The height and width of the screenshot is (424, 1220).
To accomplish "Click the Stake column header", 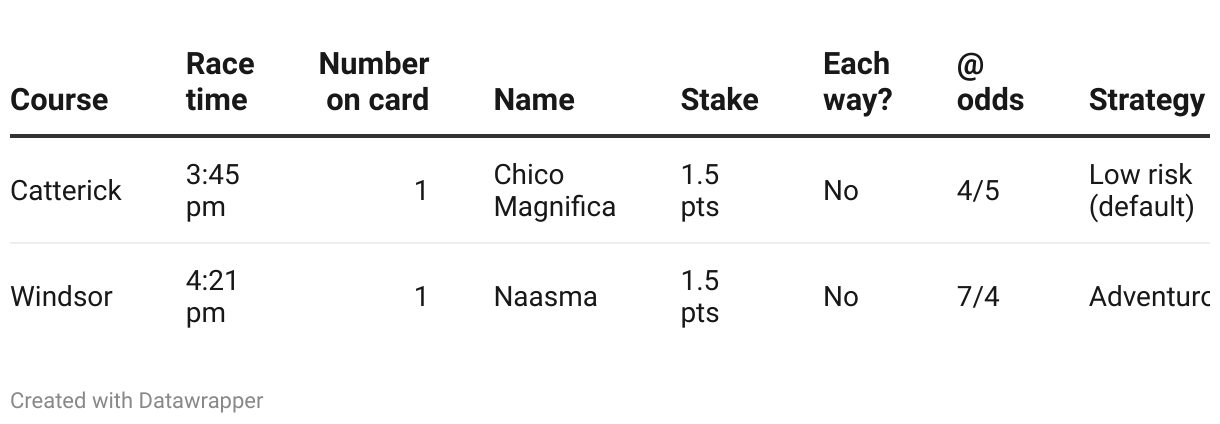I will pos(719,100).
